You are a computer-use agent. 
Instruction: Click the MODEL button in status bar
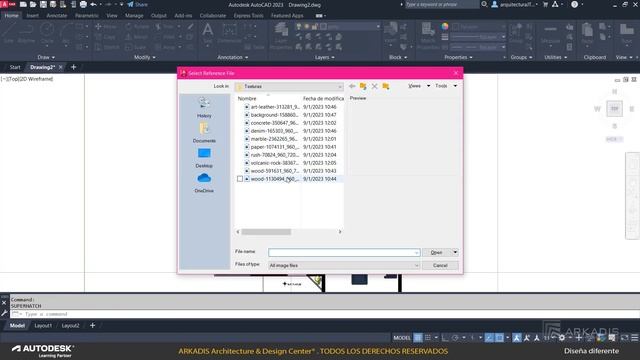pos(402,338)
